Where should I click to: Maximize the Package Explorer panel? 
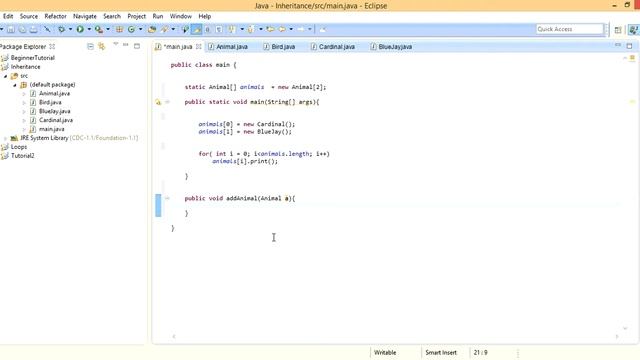coord(137,46)
